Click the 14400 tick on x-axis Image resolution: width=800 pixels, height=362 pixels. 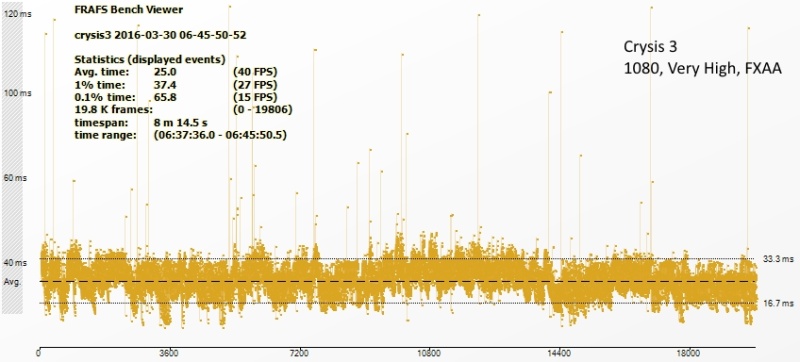[559, 353]
